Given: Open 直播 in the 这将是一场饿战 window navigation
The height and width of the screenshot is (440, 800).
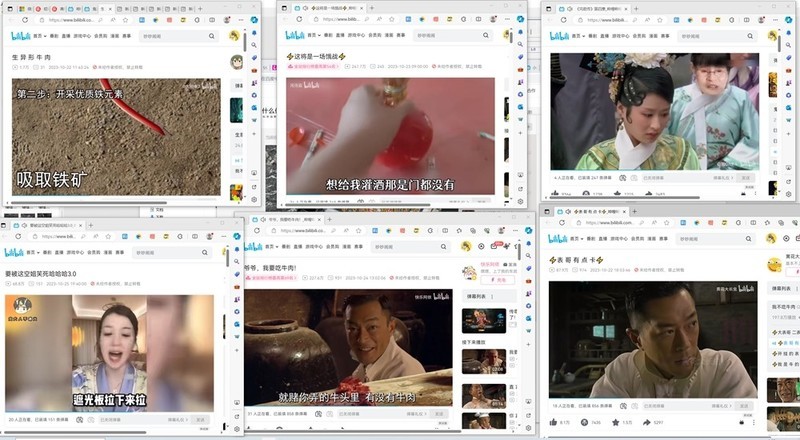Looking at the screenshot, I should (x=340, y=35).
